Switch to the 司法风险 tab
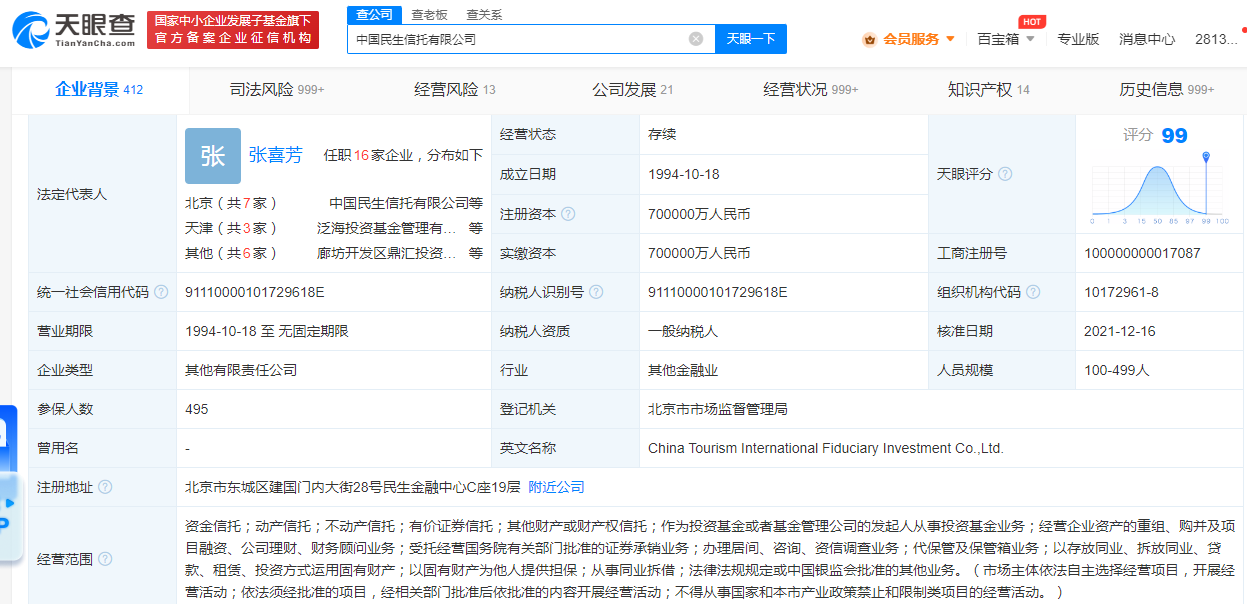Image resolution: width=1247 pixels, height=604 pixels. tap(276, 90)
